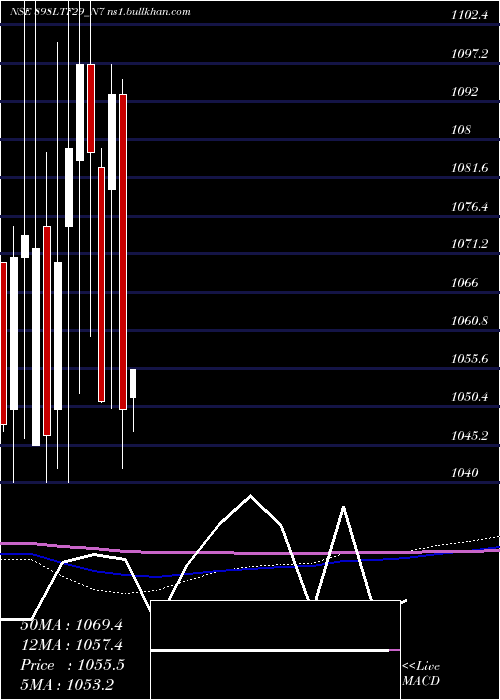Click the 1040 price axis label

464,473
